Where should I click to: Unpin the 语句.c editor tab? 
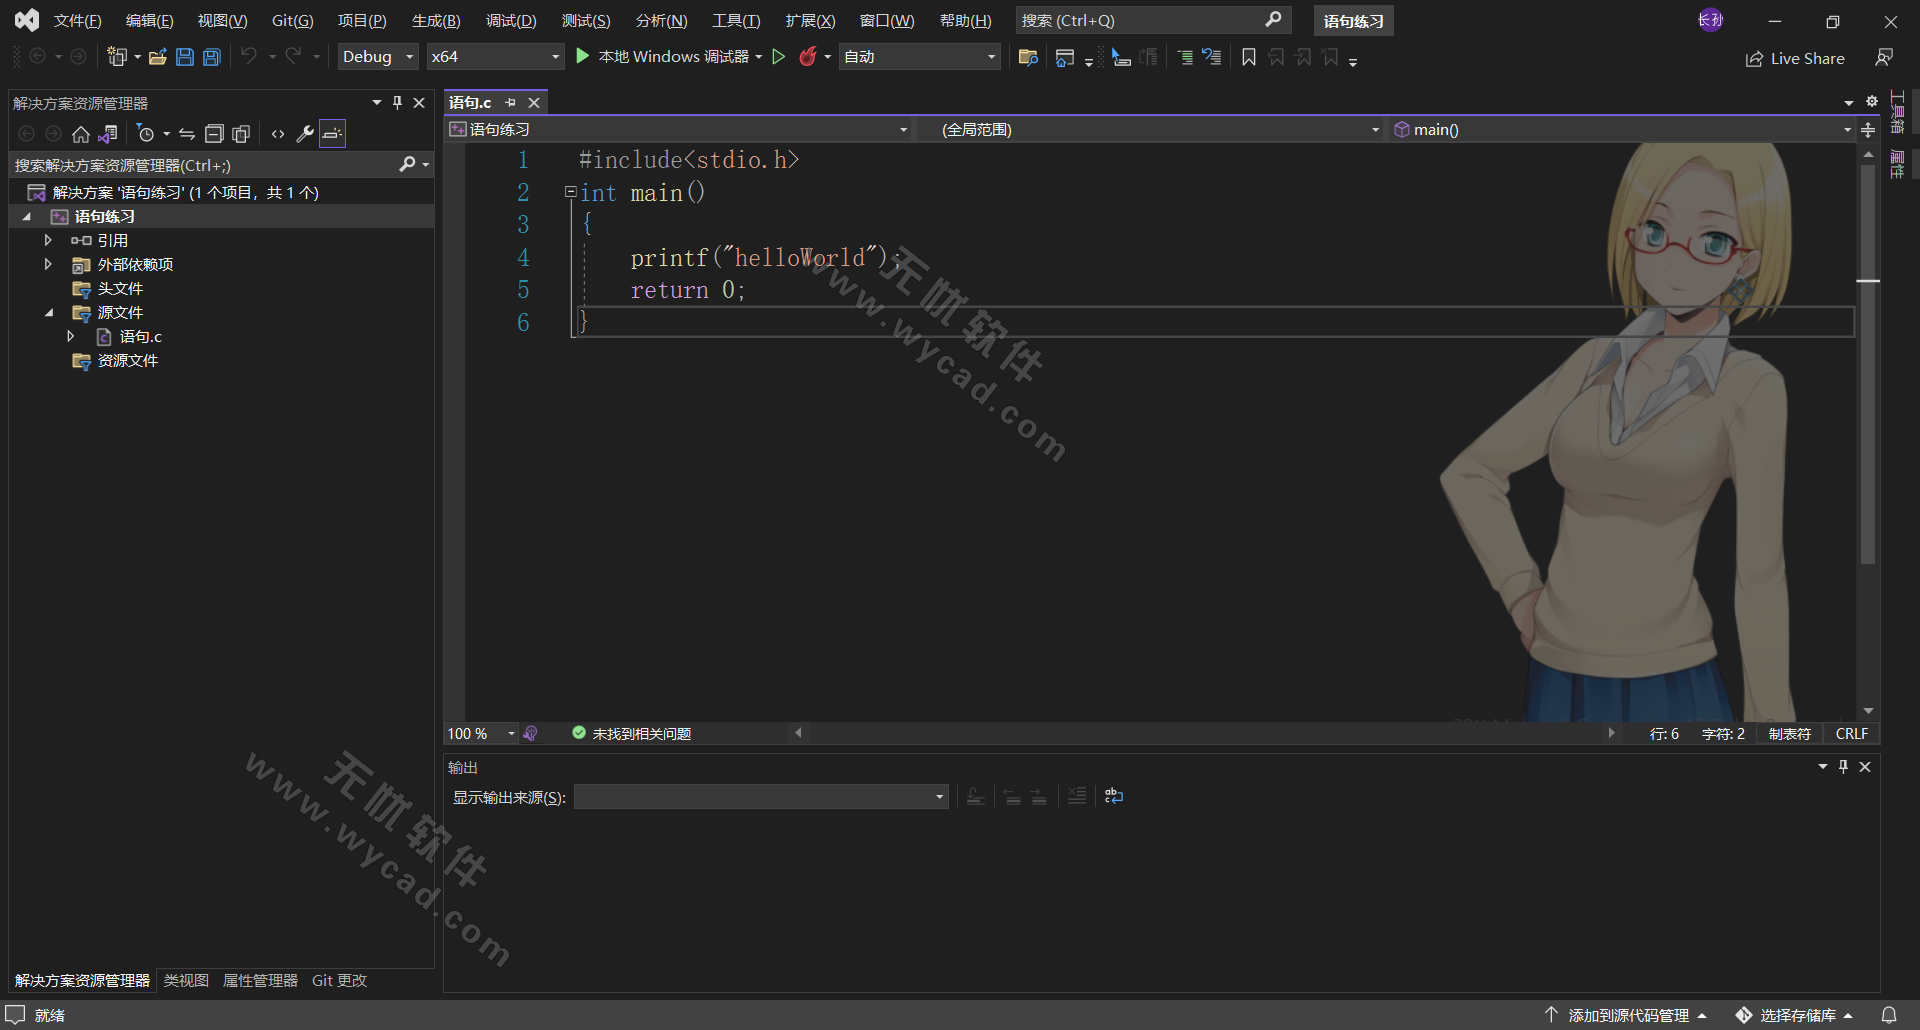[510, 102]
